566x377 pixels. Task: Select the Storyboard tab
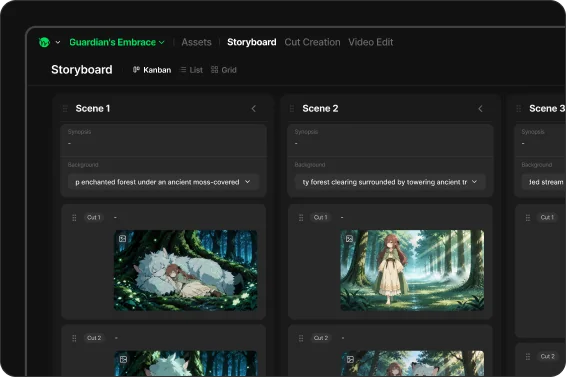coord(252,42)
